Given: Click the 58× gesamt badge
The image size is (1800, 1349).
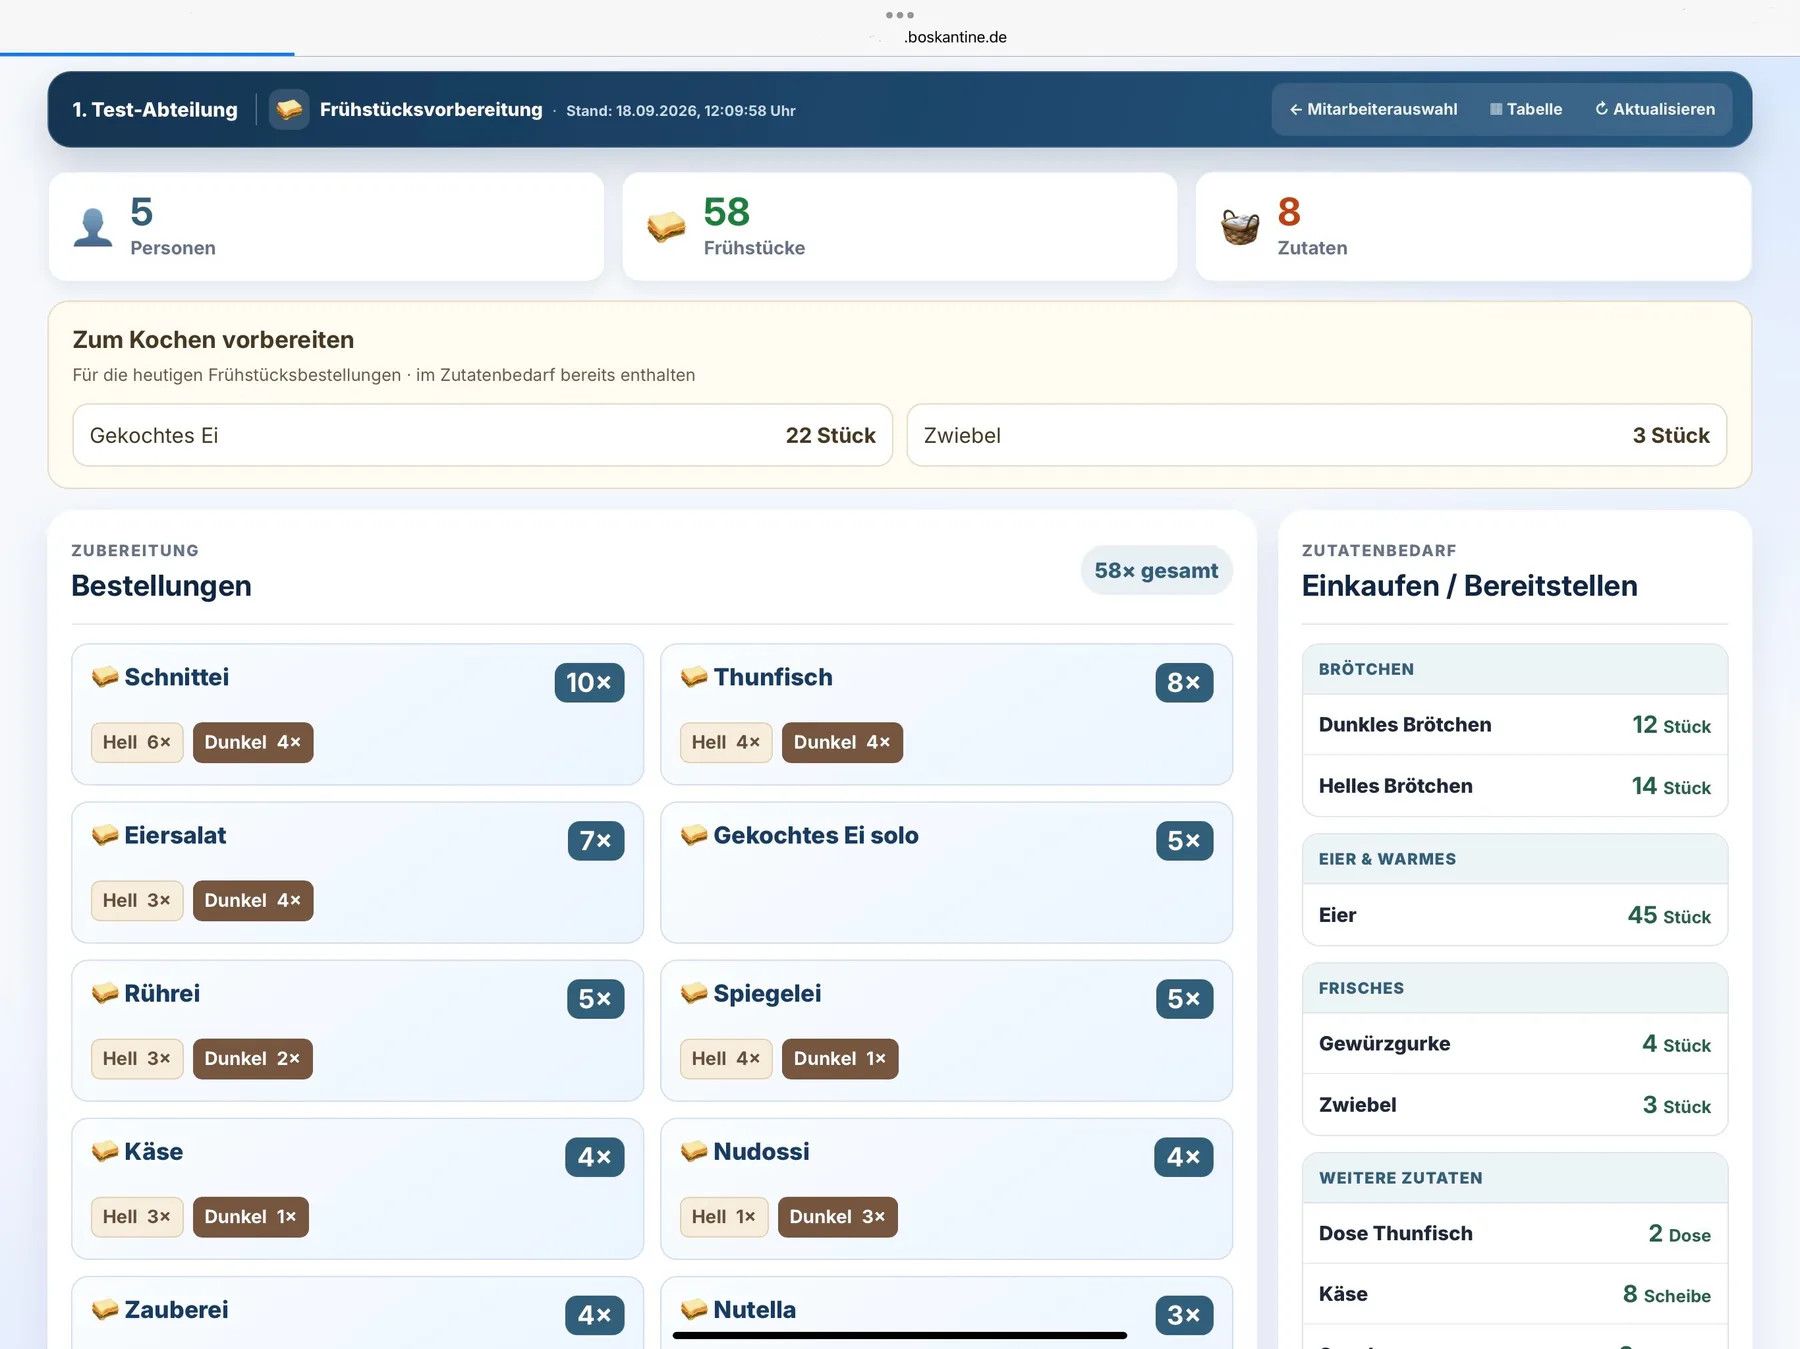Looking at the screenshot, I should point(1156,570).
